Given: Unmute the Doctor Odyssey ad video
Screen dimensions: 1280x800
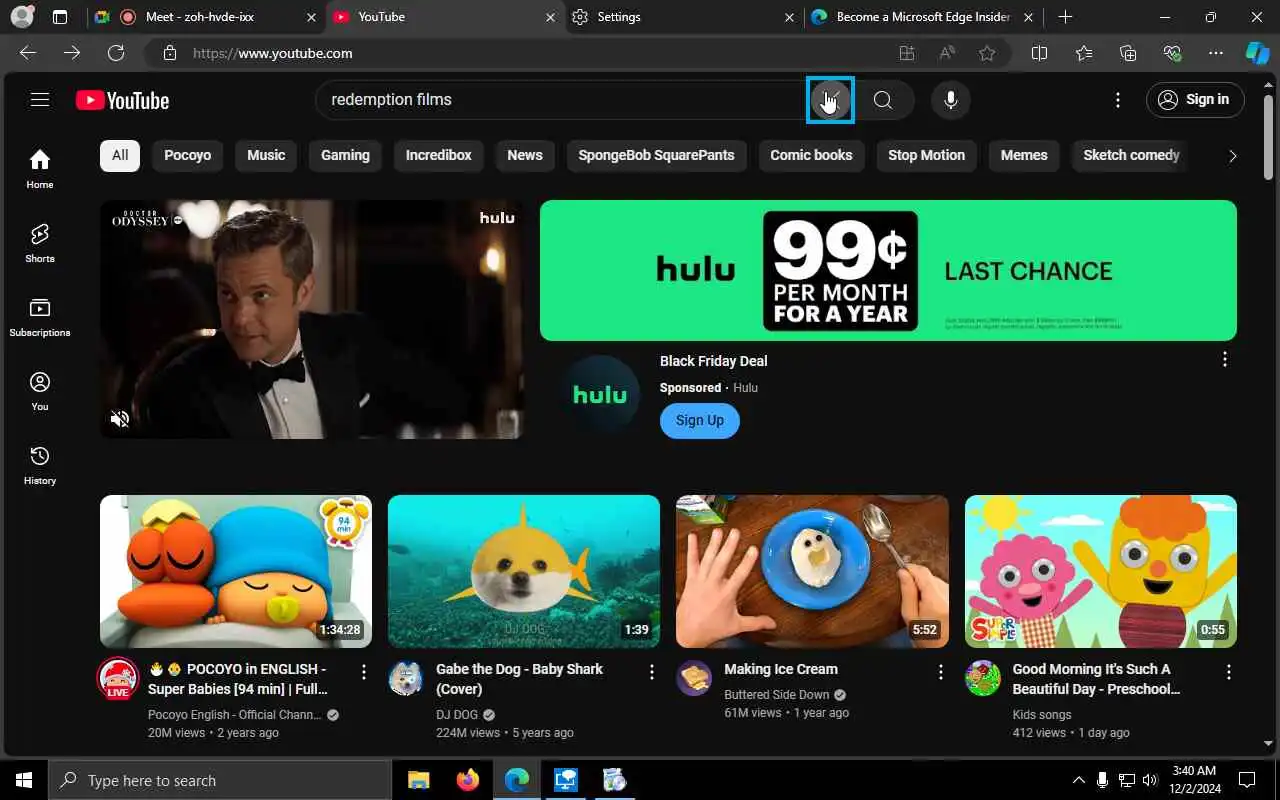Looking at the screenshot, I should (x=120, y=419).
